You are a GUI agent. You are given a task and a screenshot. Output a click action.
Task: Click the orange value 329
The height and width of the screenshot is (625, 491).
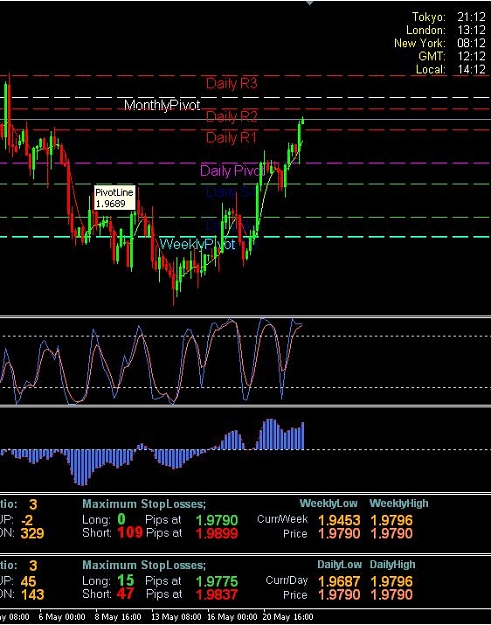32,534
